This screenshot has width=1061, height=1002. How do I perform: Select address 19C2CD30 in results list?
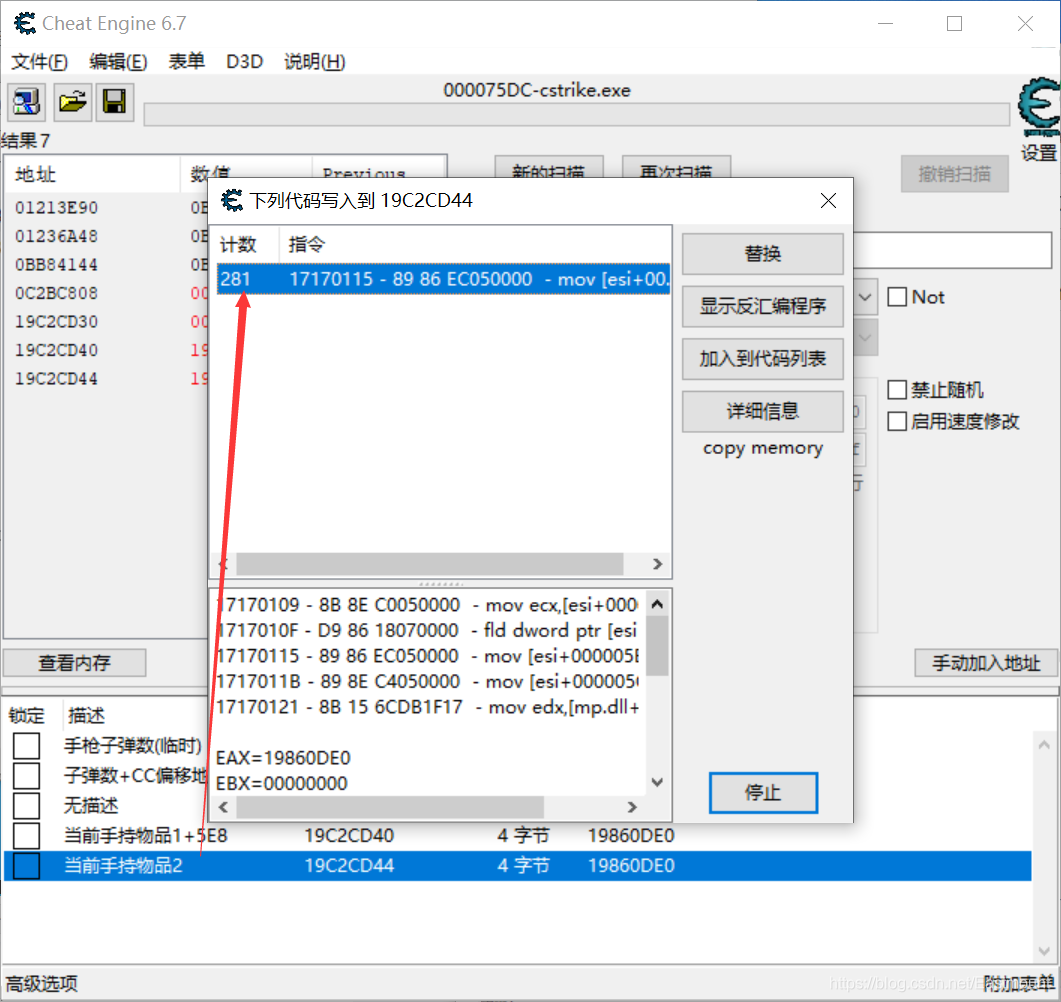coord(56,321)
